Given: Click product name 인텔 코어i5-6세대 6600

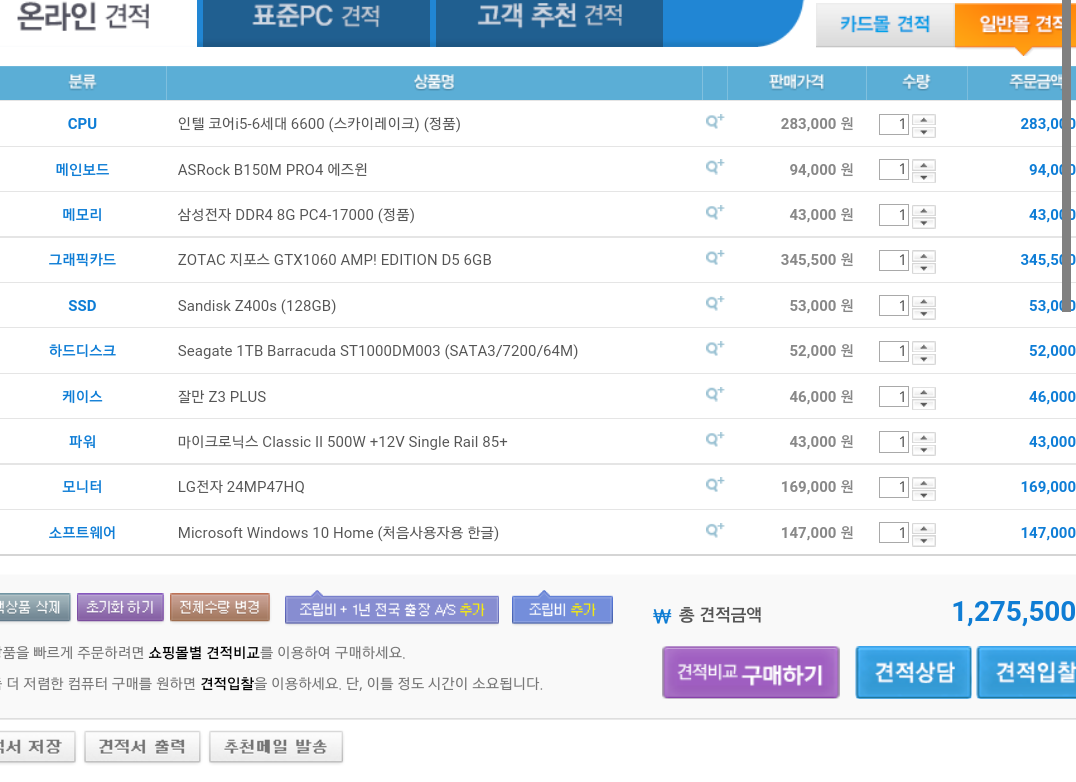Looking at the screenshot, I should point(319,124).
